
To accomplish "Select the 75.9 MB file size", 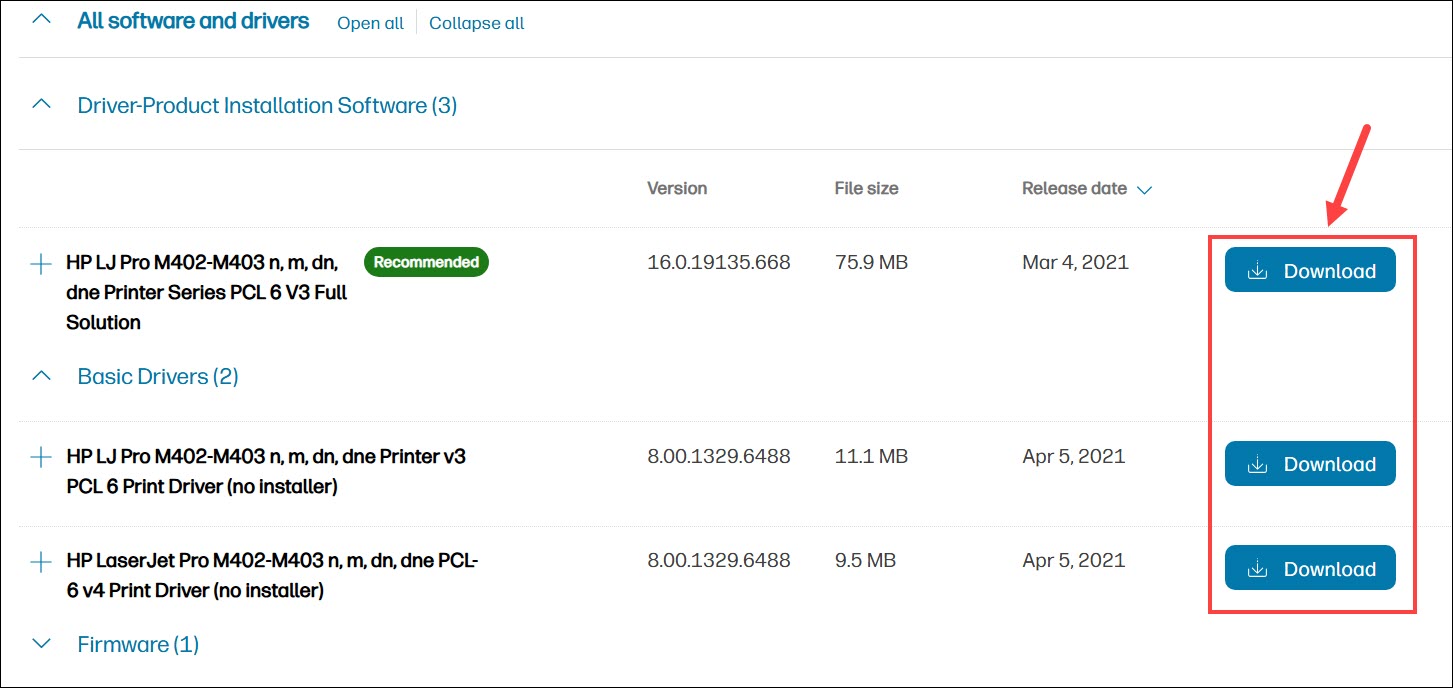I will (x=871, y=263).
